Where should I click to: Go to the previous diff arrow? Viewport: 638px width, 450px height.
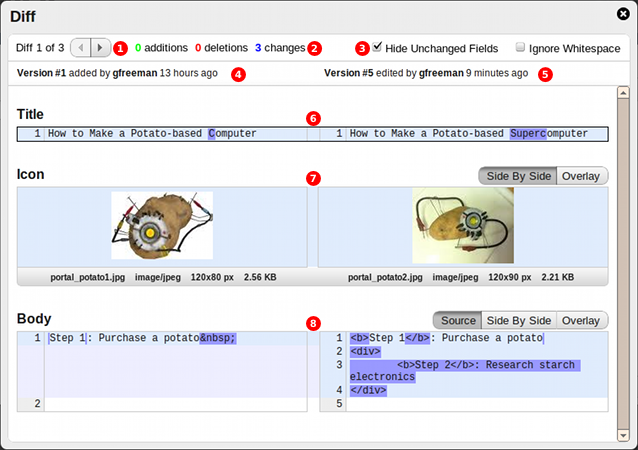(x=79, y=48)
